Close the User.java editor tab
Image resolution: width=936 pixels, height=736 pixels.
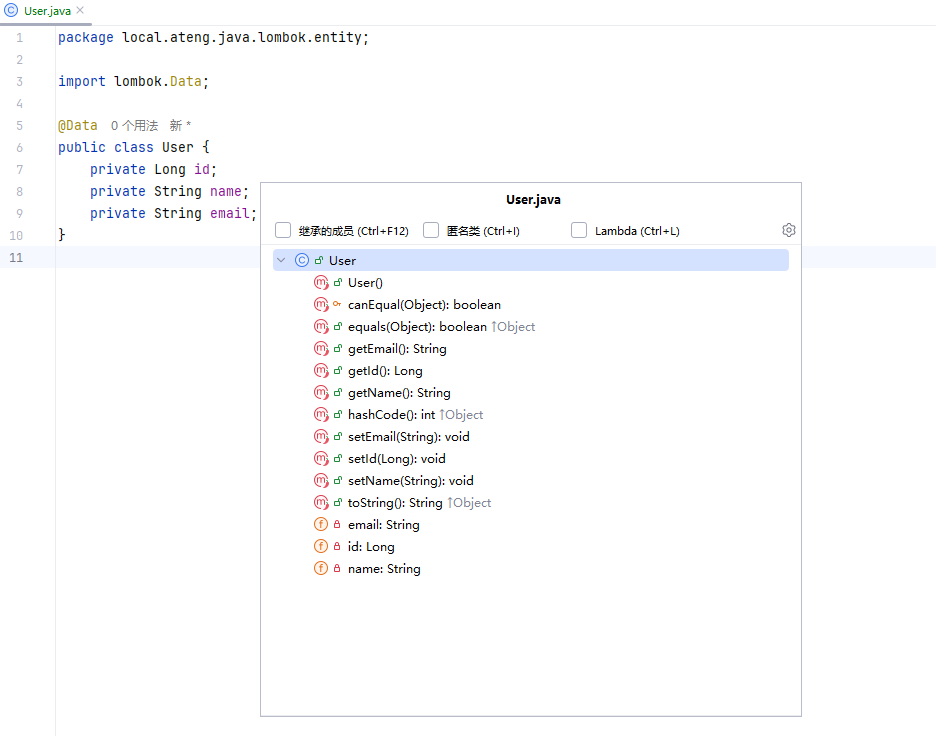point(80,10)
